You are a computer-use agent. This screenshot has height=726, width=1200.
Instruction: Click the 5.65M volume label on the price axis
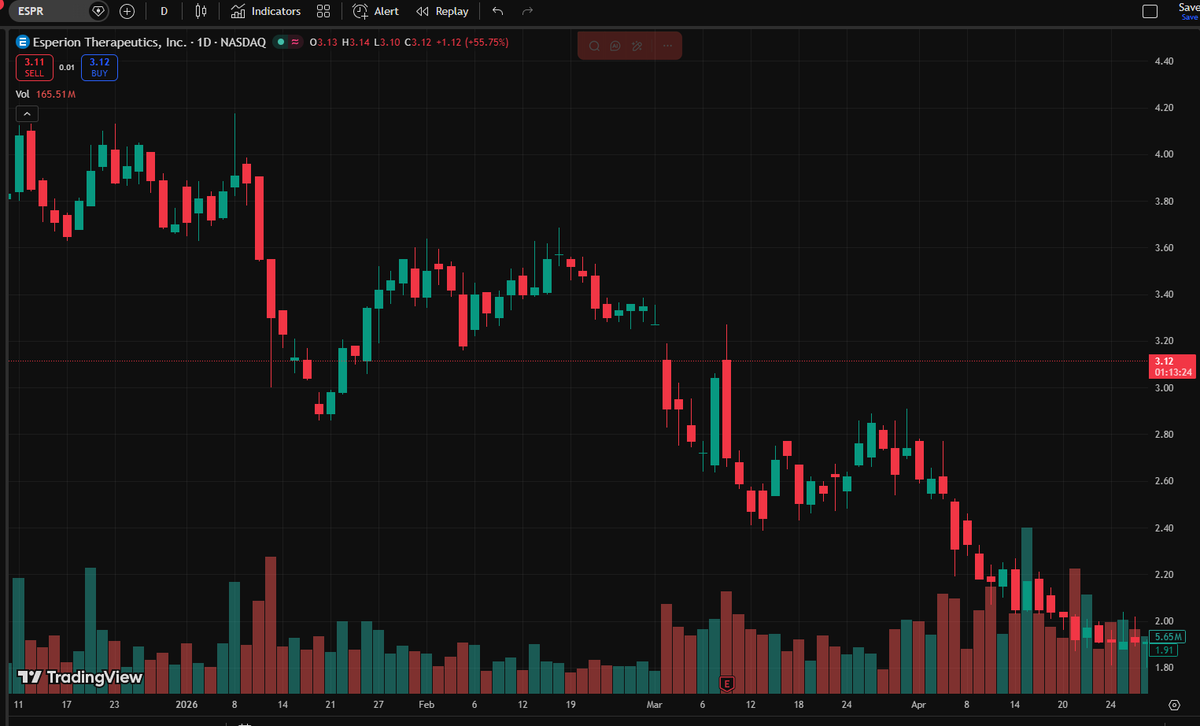tap(1168, 637)
